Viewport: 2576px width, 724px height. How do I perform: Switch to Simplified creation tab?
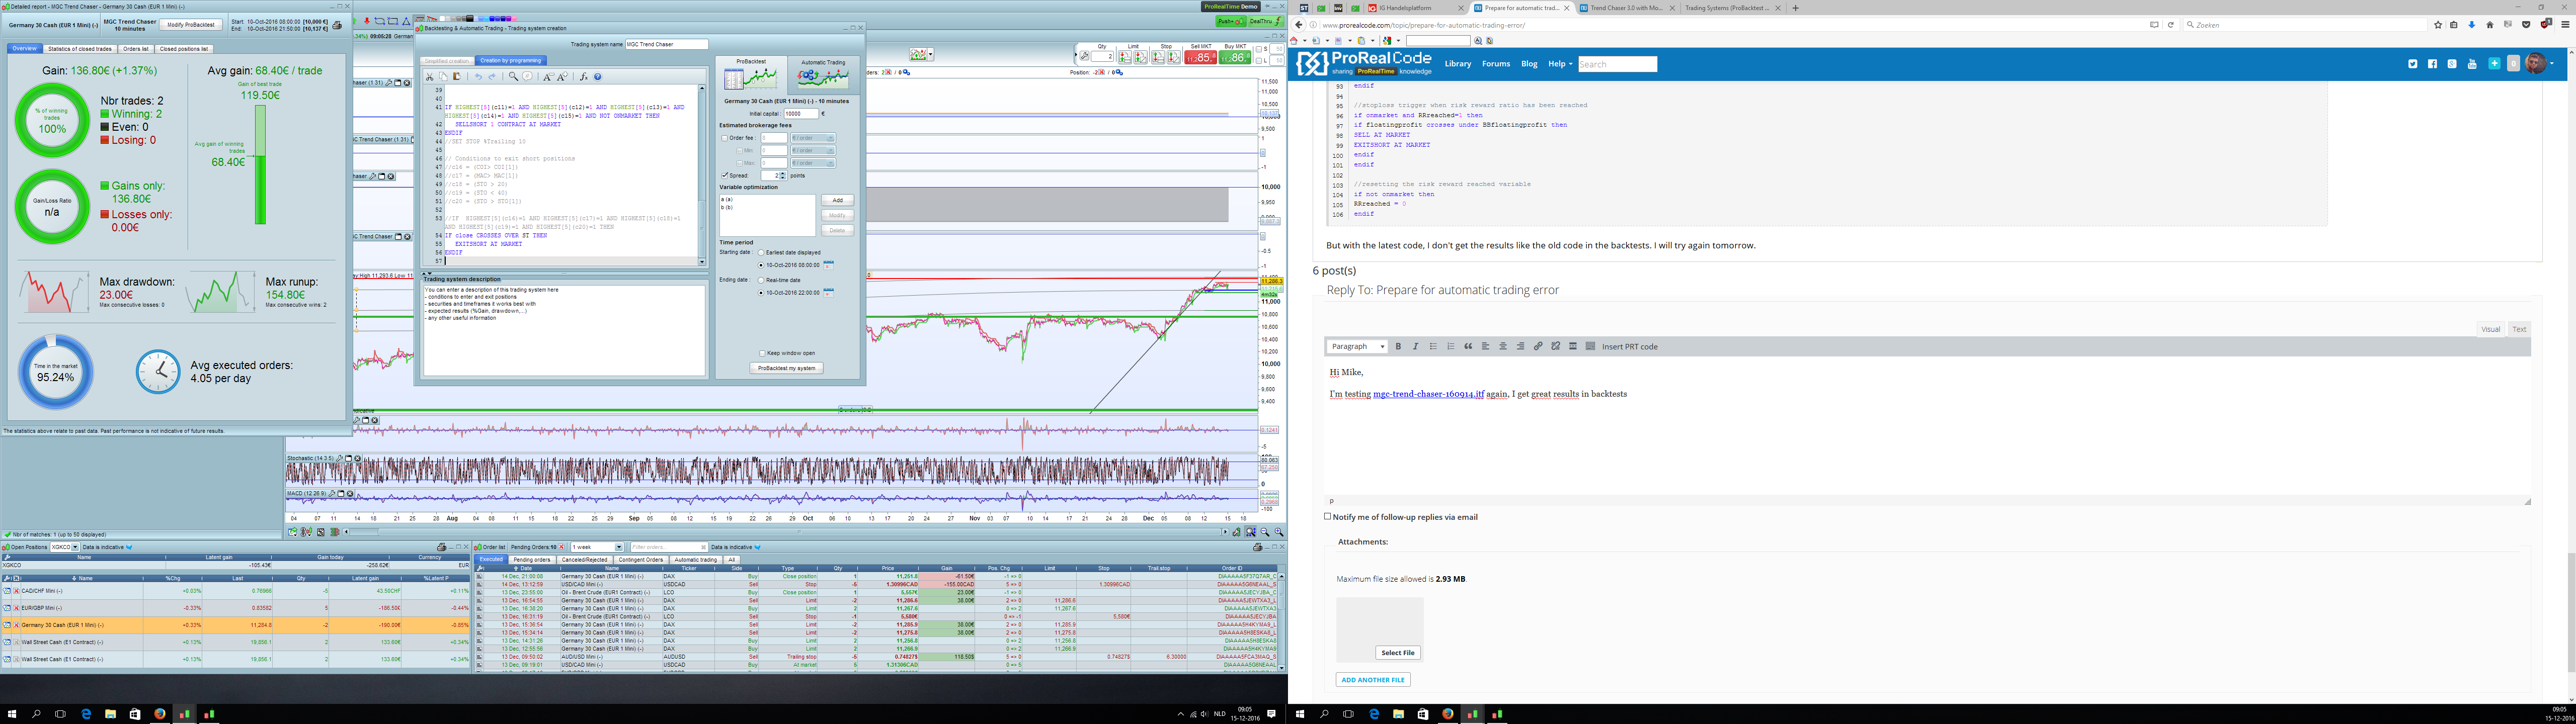point(446,61)
